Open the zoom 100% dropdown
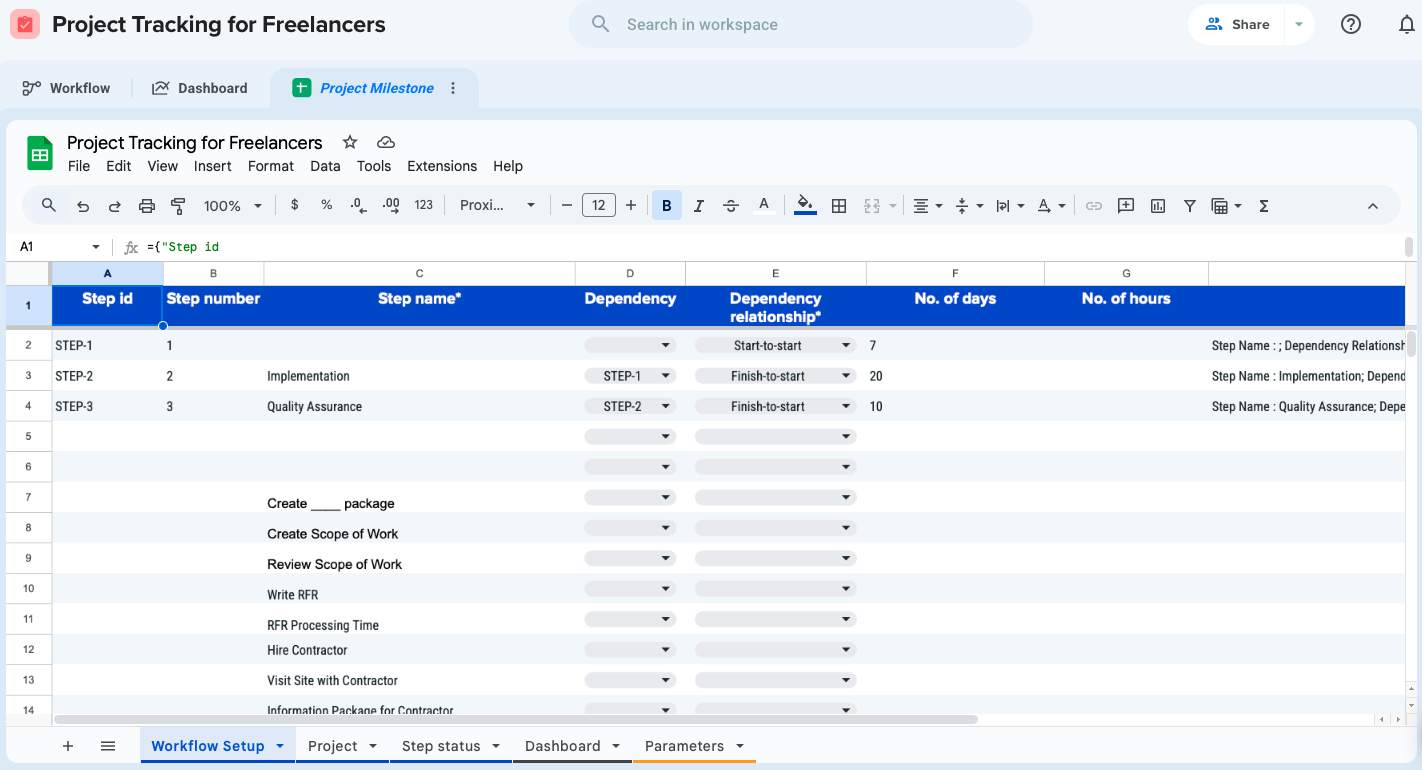Screen dimensions: 1422x770 pyautogui.click(x=233, y=206)
